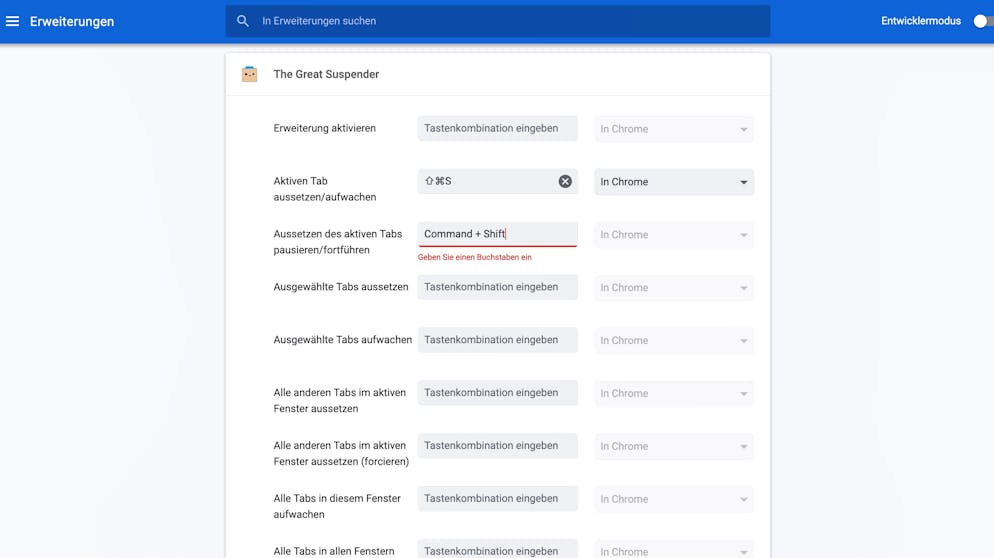Click shortcut field for aussetzen (forcieren)
The width and height of the screenshot is (994, 558).
(x=498, y=445)
